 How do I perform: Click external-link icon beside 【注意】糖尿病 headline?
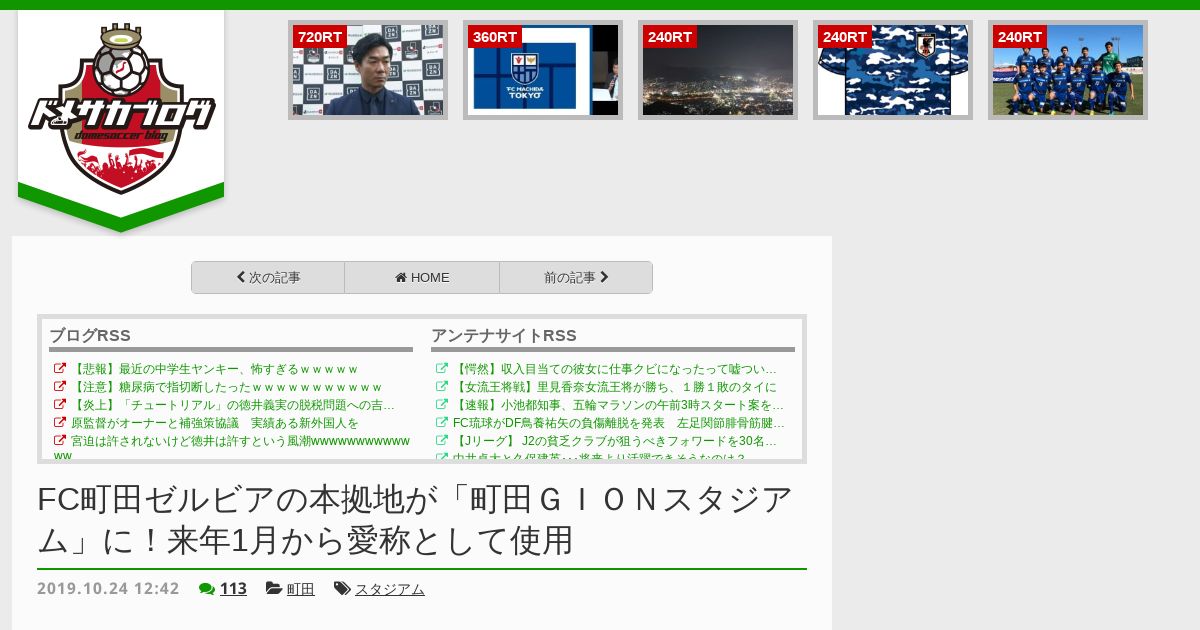pyautogui.click(x=60, y=387)
